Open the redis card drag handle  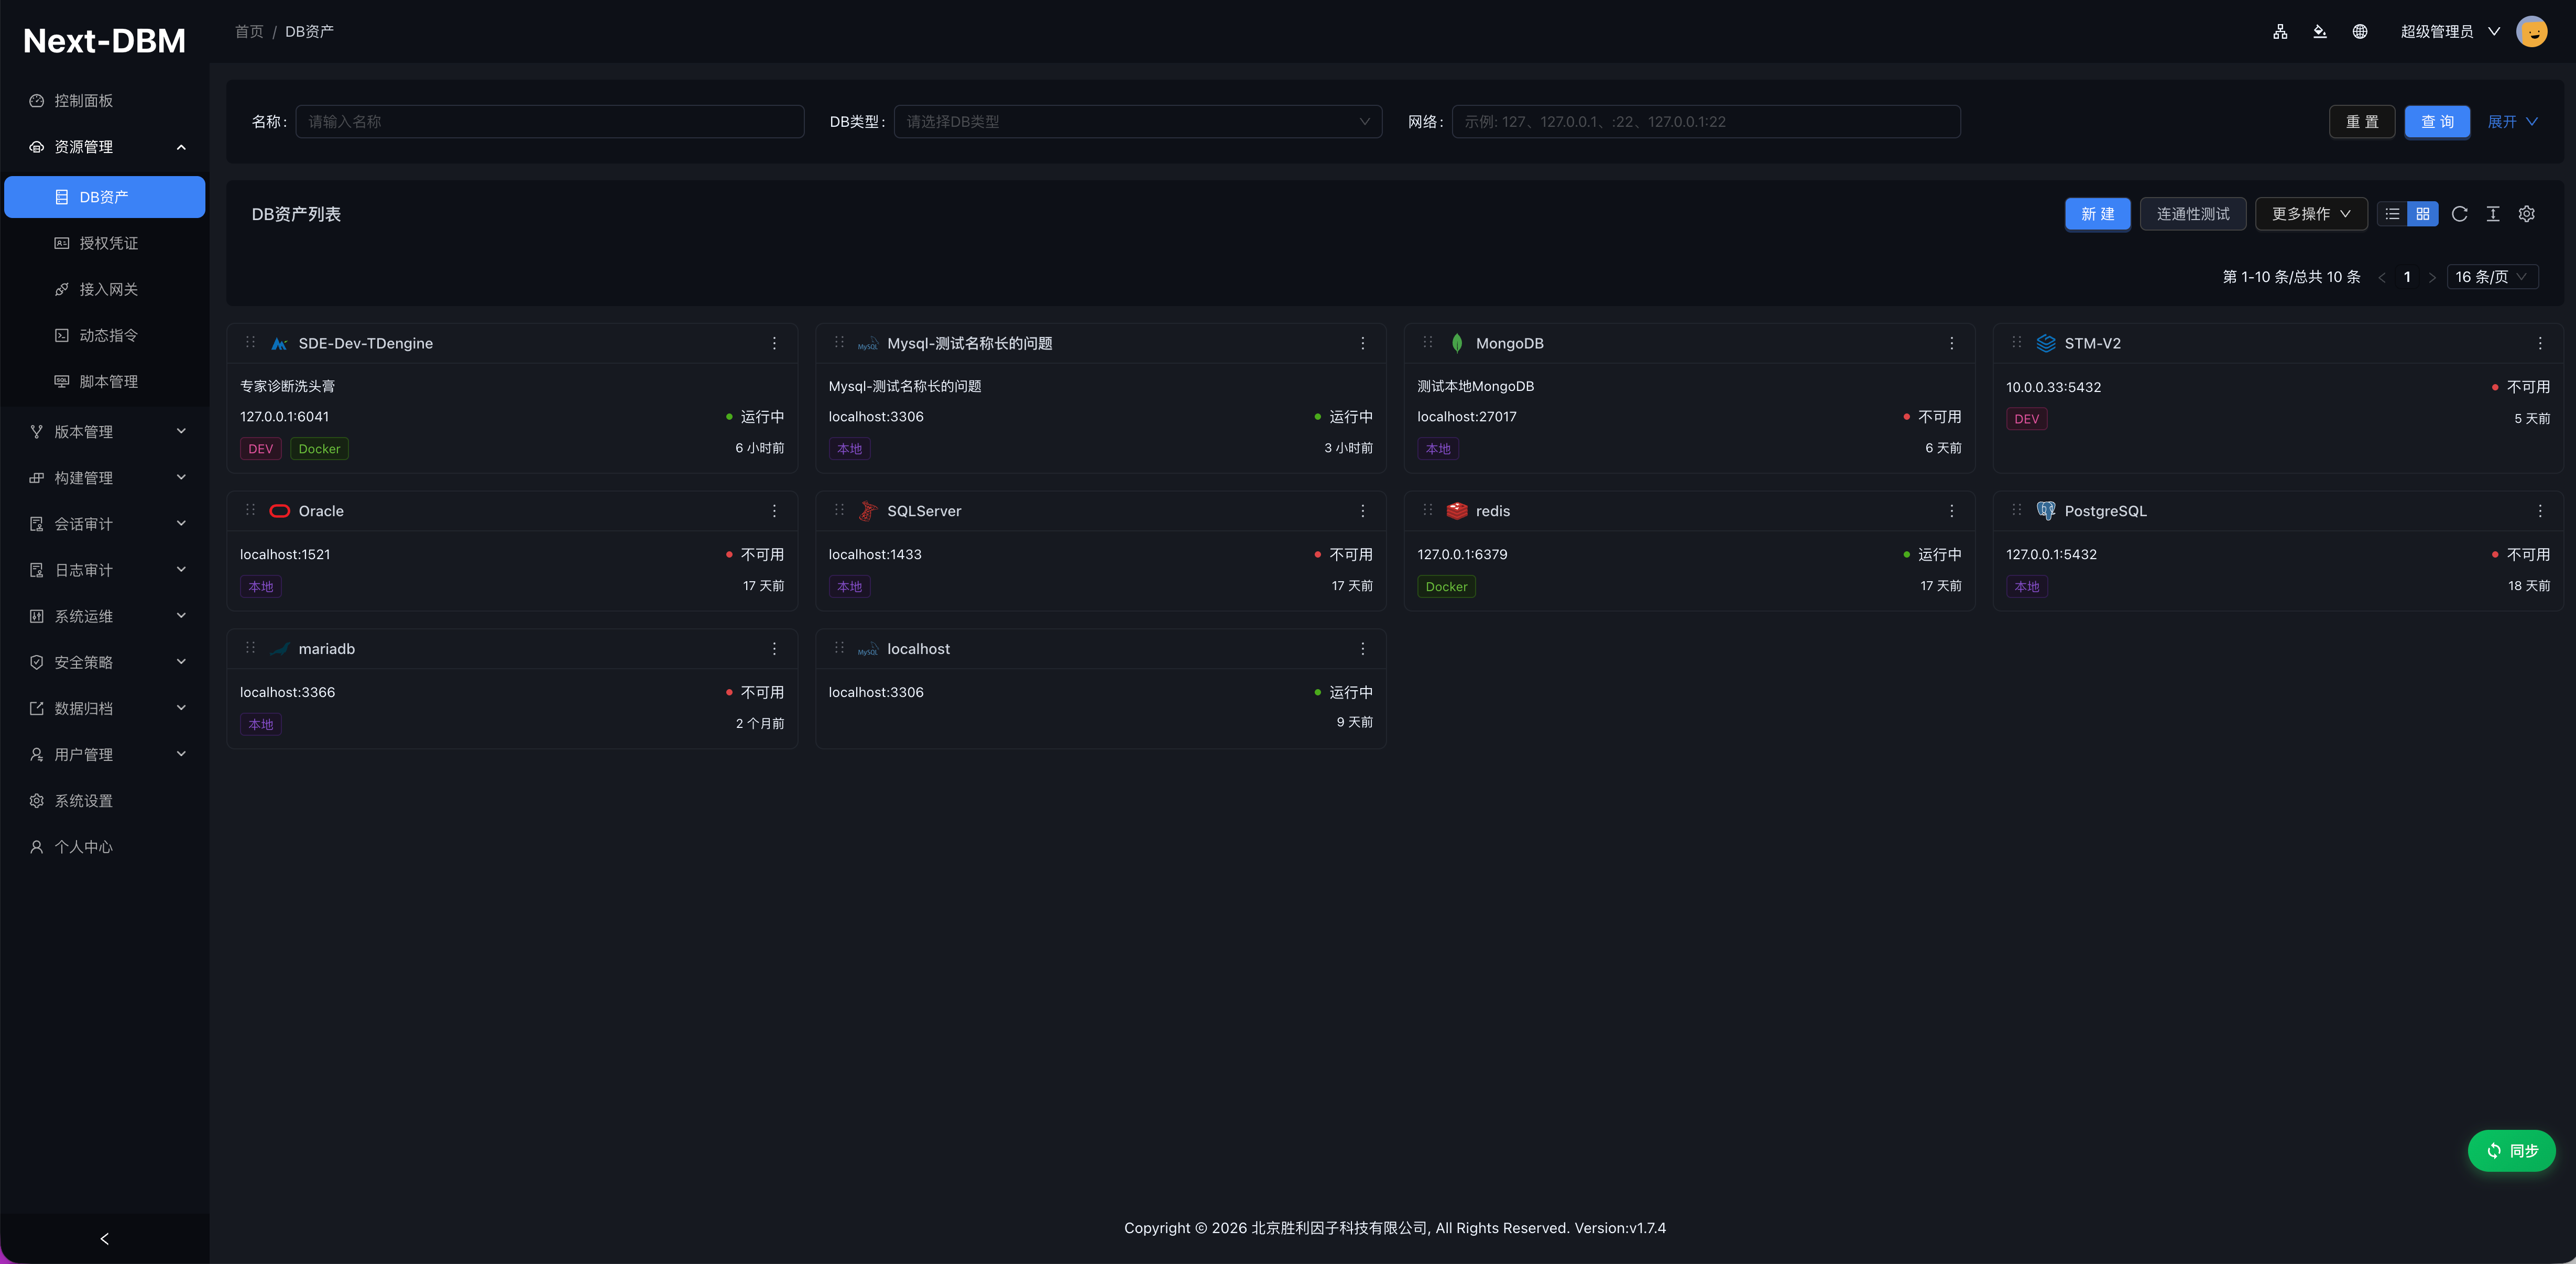(1428, 510)
